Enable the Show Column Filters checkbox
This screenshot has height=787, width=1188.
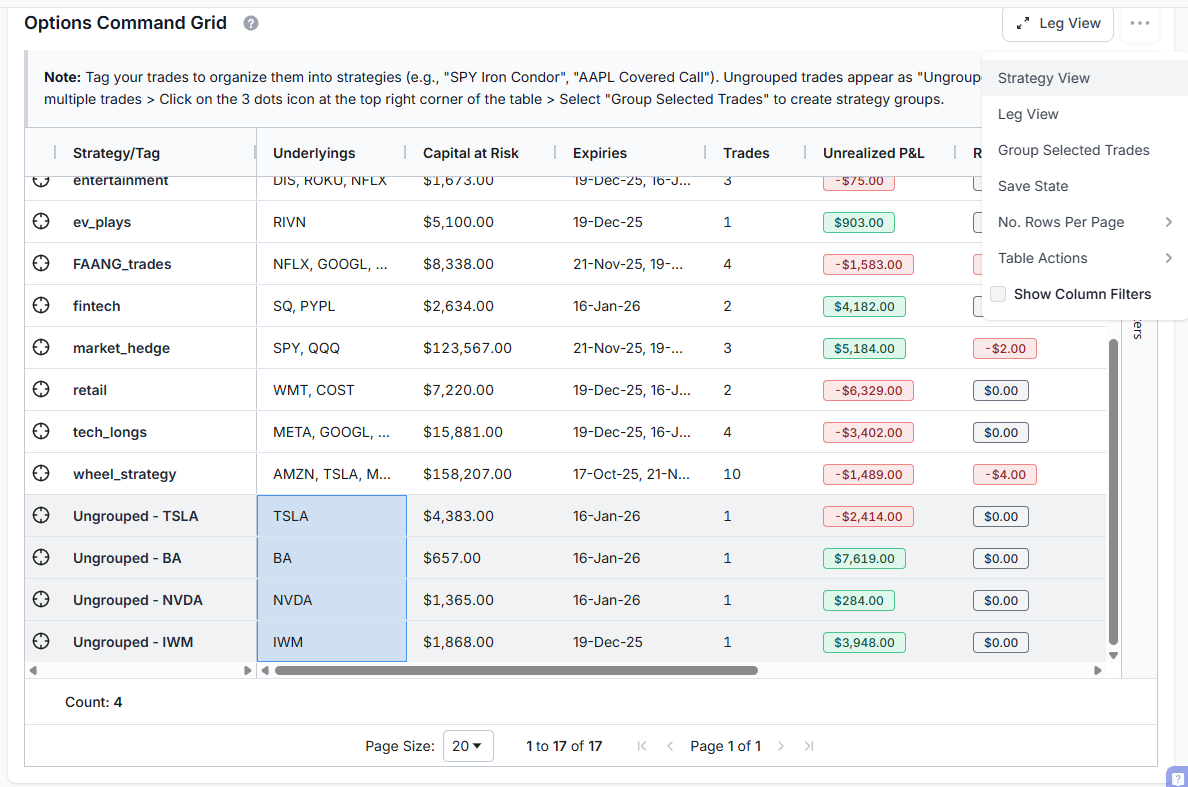click(998, 294)
